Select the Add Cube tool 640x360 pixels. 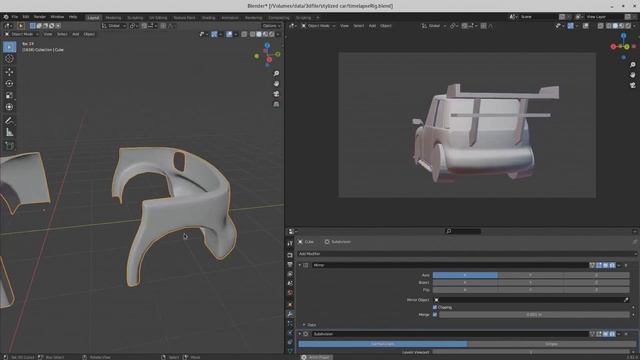(9, 145)
